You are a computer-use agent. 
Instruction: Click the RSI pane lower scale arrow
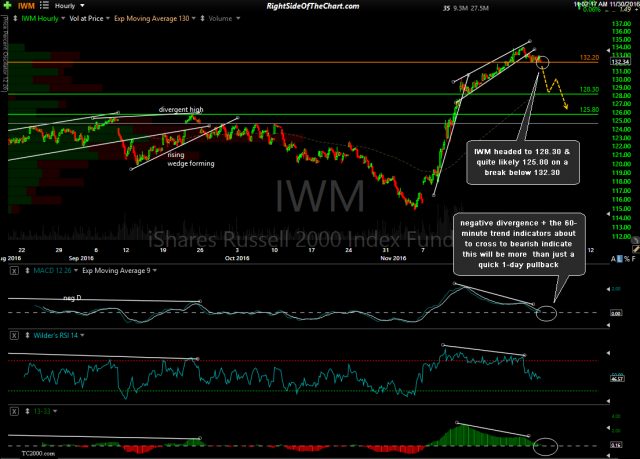coord(609,401)
